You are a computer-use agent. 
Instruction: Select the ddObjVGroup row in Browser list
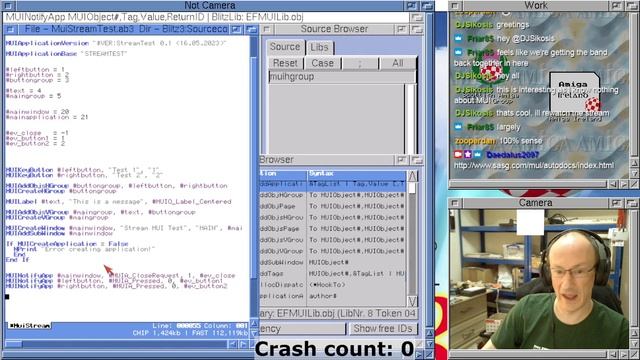tap(333, 251)
